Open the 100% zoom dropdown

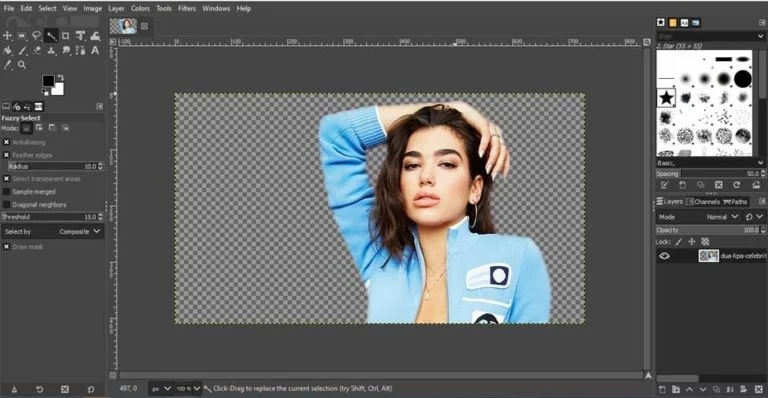(x=188, y=389)
